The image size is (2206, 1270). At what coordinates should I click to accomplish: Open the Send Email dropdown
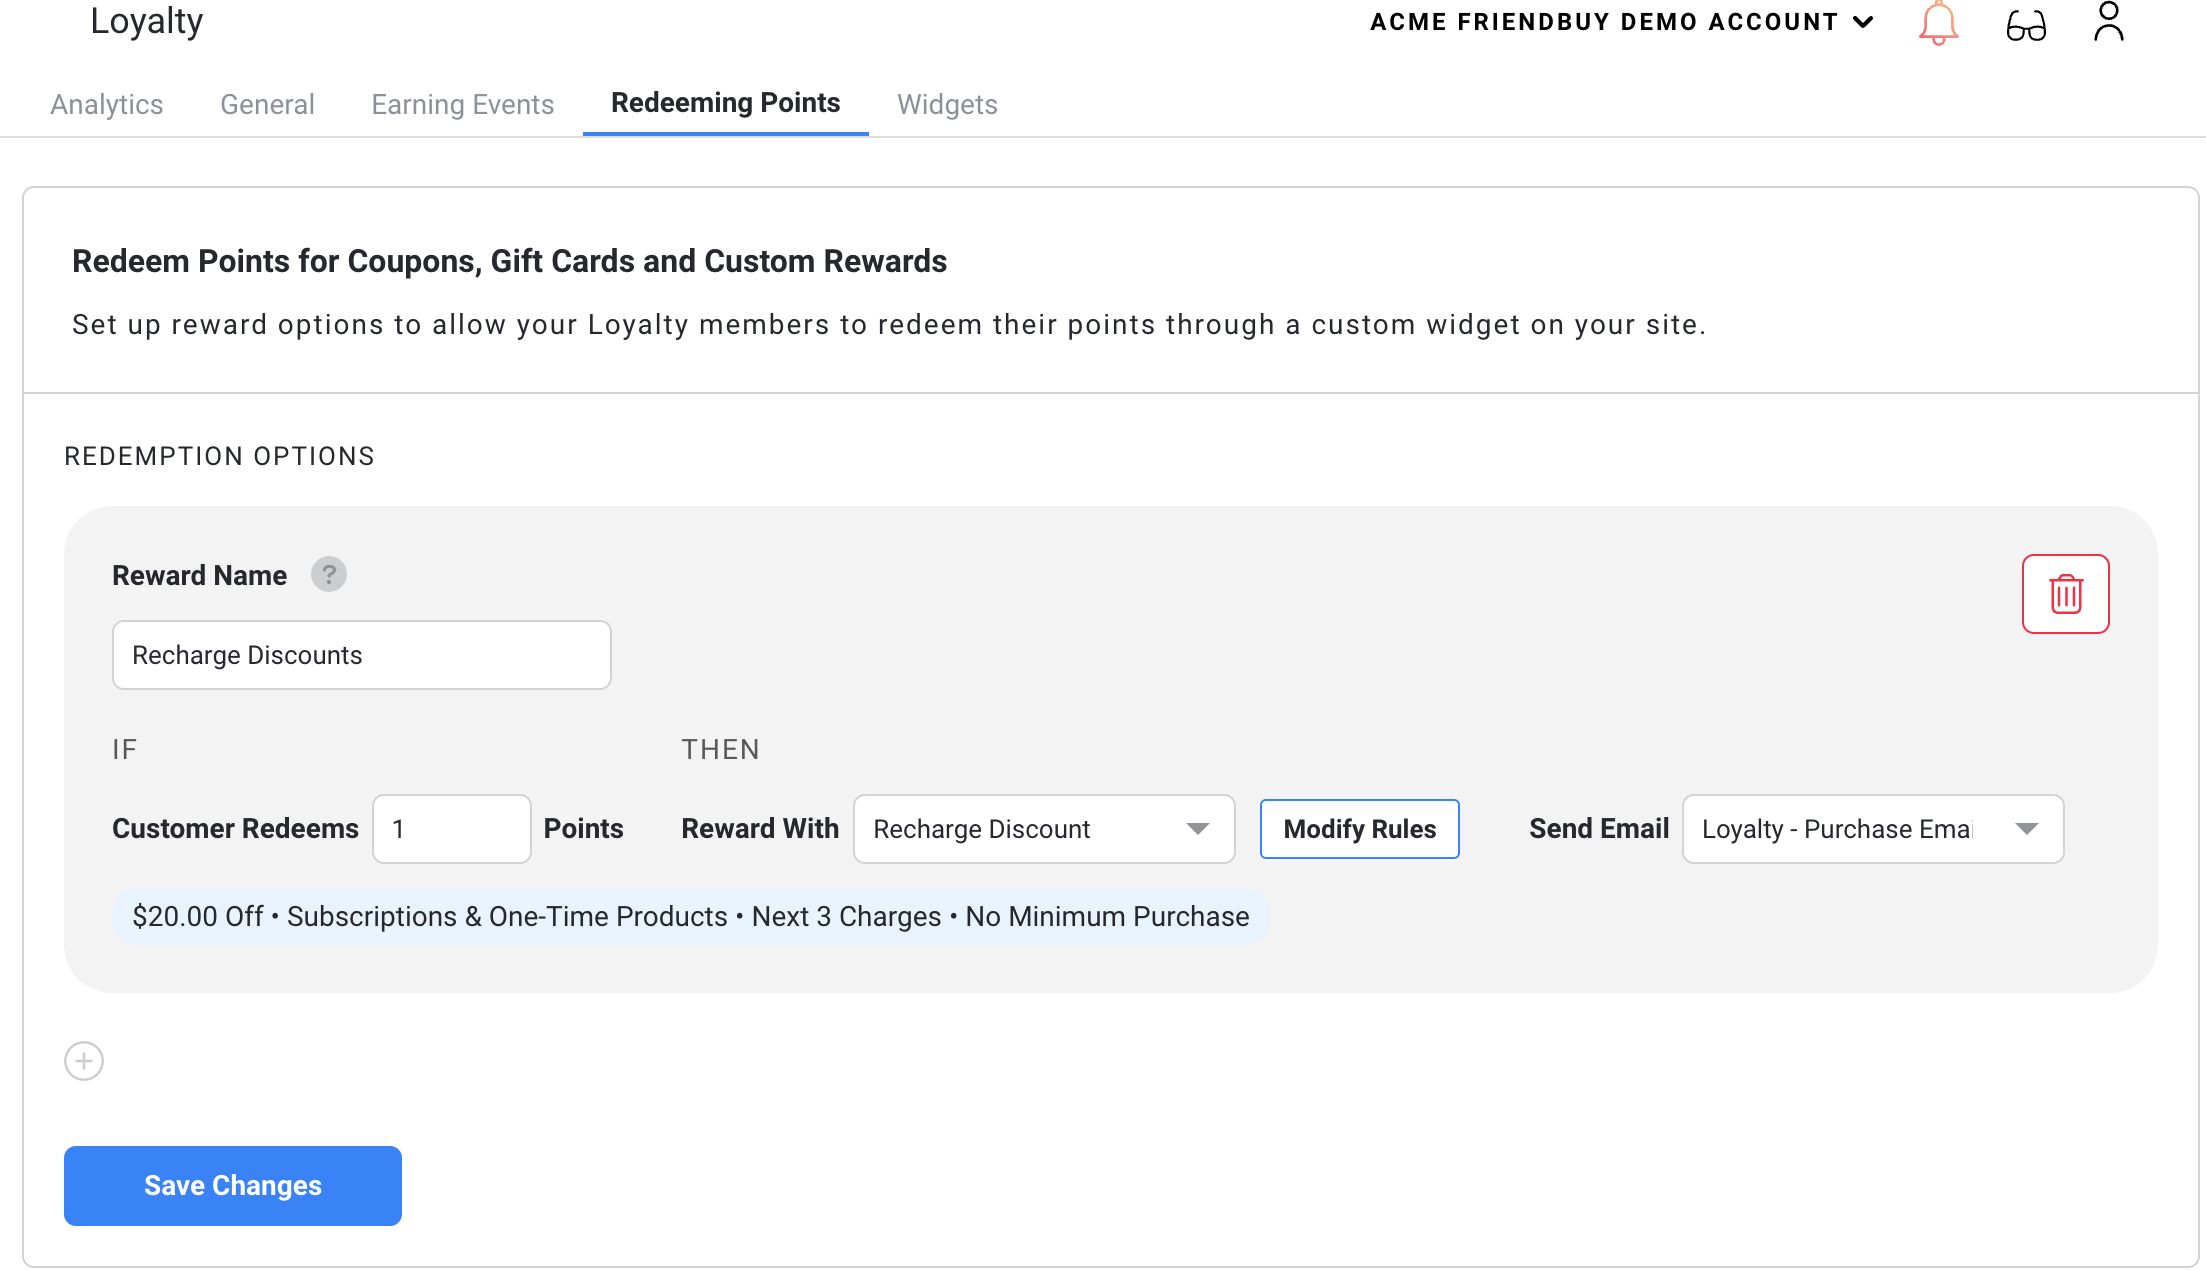[x=1872, y=829]
